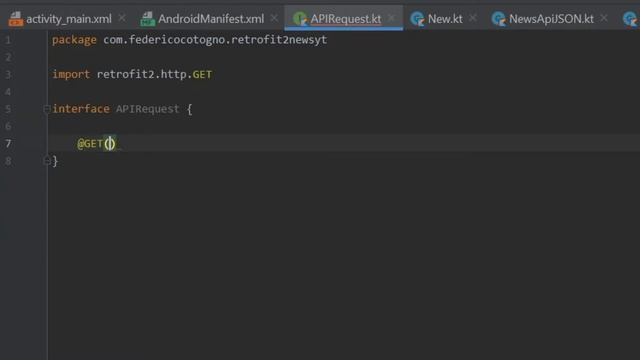Image resolution: width=640 pixels, height=360 pixels.
Task: Click the import keyword on line 3
Action: [x=71, y=74]
